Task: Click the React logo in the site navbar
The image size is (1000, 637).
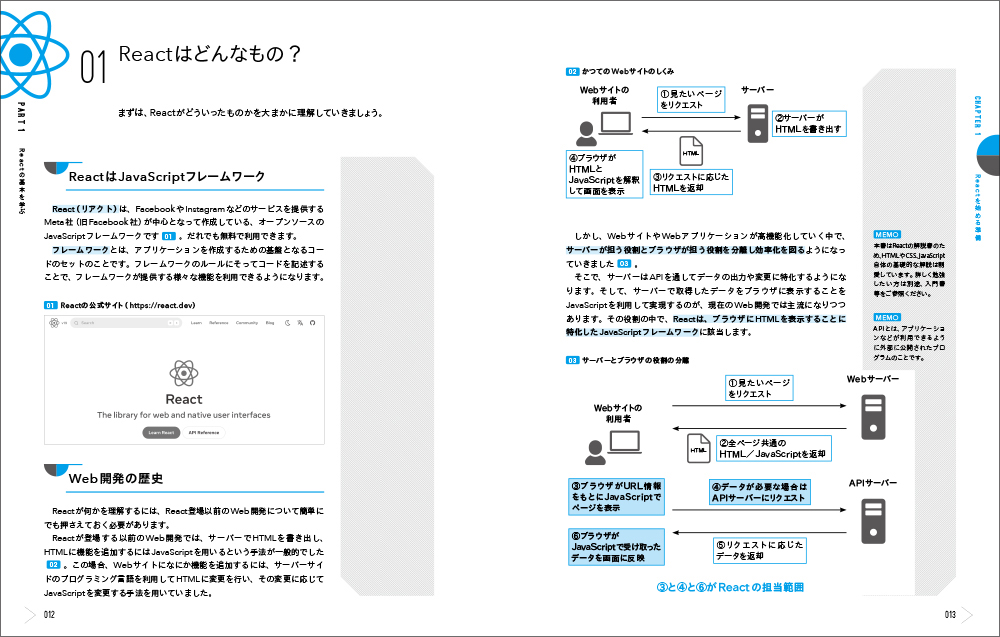Action: (54, 322)
